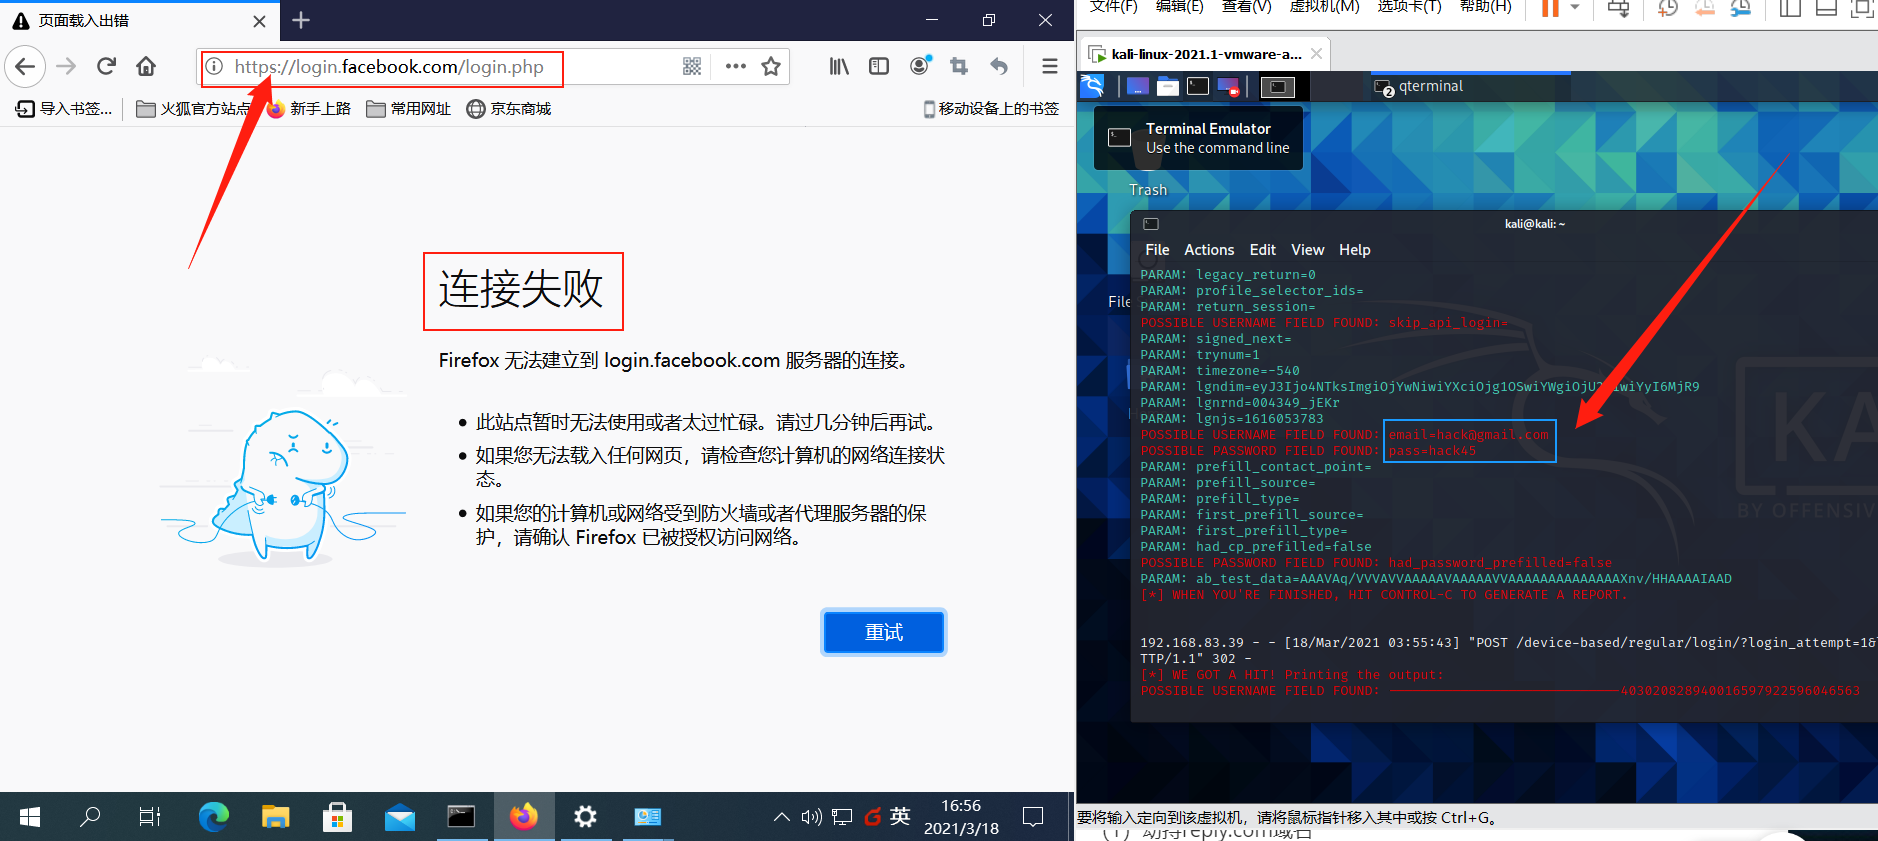Expand the VMware power options dropdown arrow
This screenshot has height=841, width=1878.
click(x=1575, y=8)
